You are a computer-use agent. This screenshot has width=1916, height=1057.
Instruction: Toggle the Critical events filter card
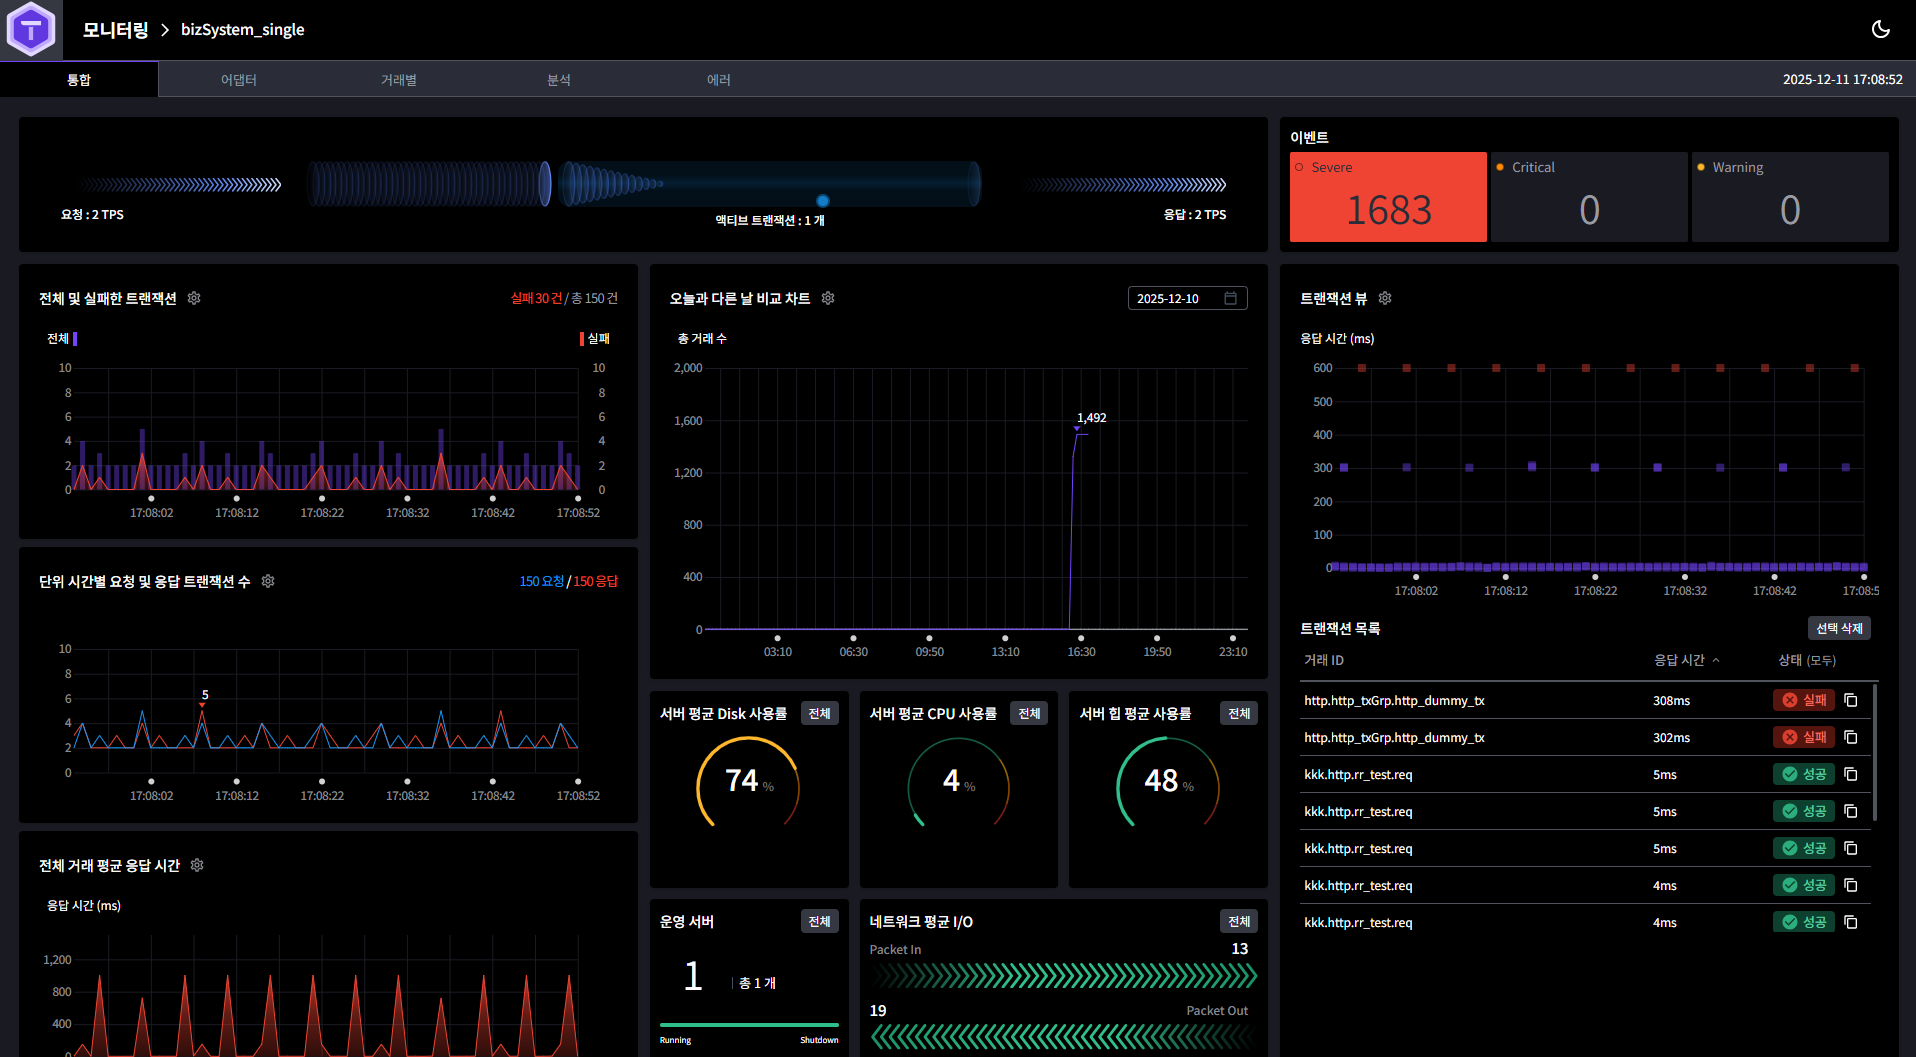(x=1588, y=196)
